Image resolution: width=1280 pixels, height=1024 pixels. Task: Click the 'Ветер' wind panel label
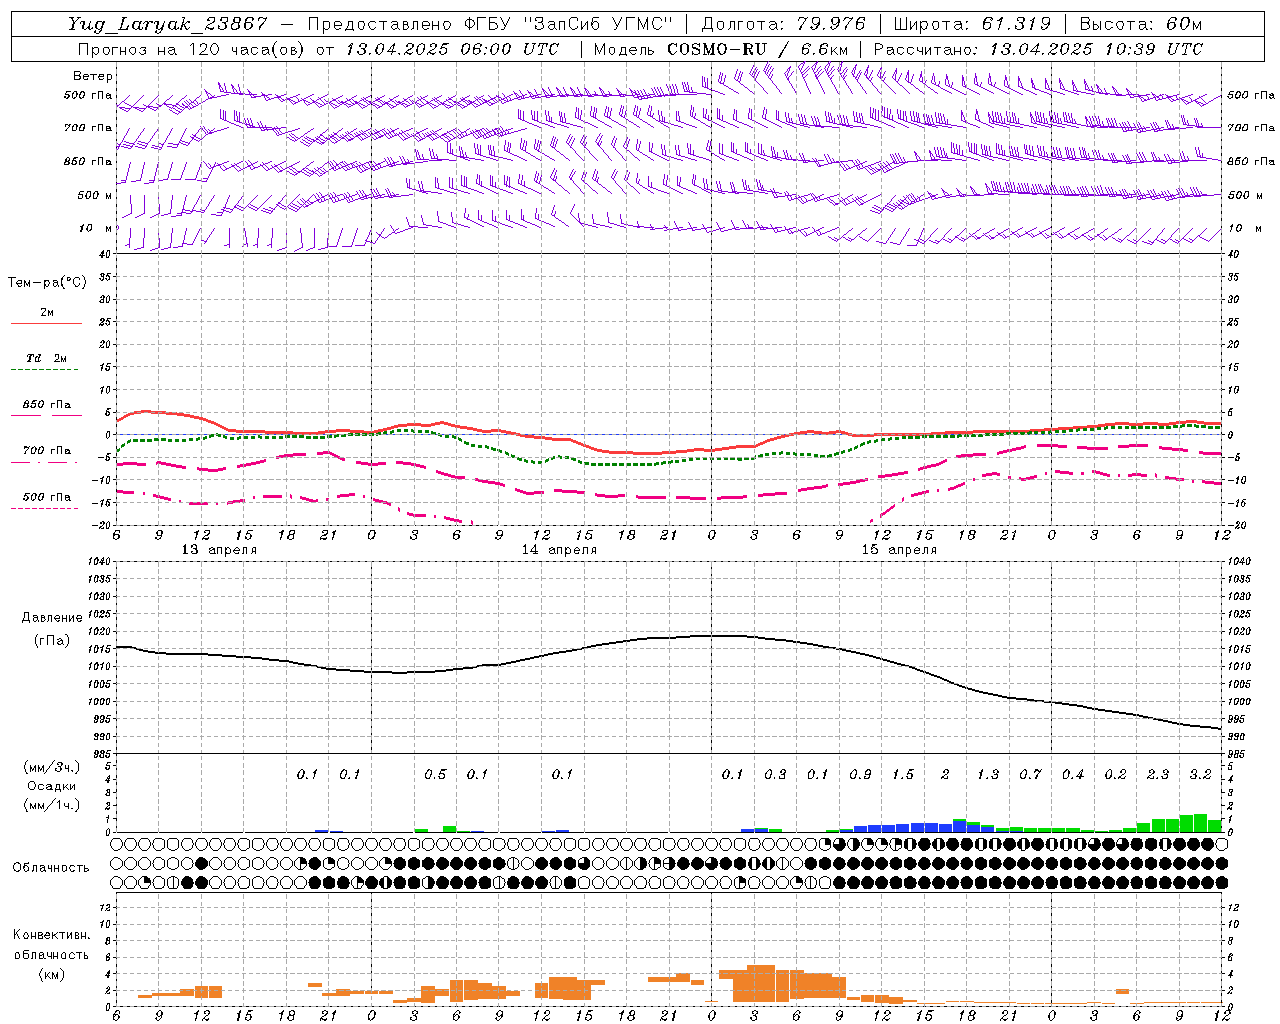[x=93, y=76]
